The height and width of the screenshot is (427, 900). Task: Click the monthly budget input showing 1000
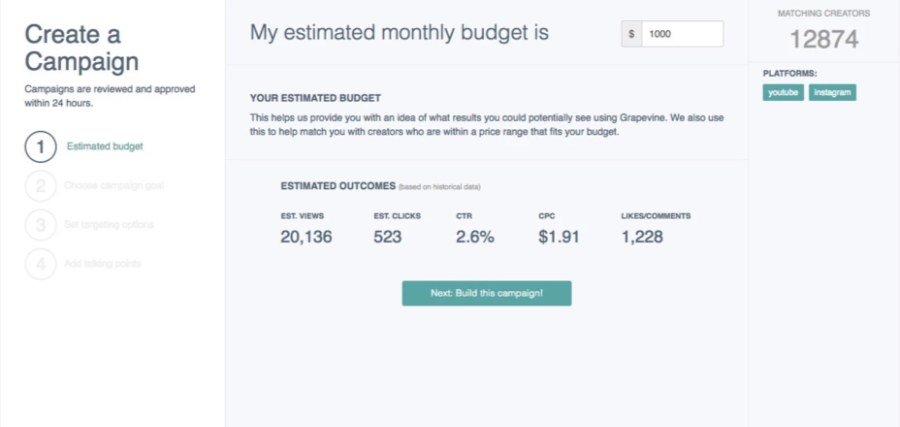pos(682,34)
